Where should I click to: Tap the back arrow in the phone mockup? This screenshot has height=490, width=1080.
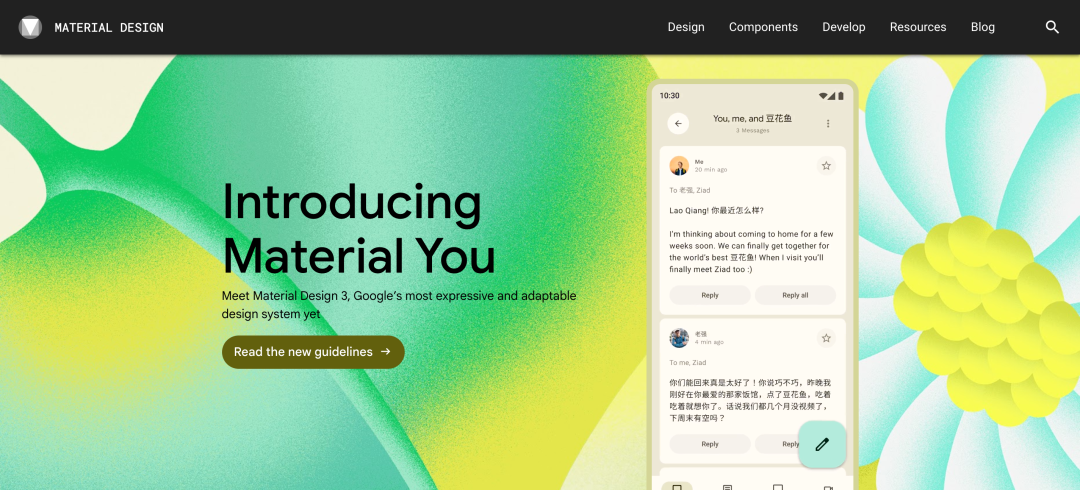pyautogui.click(x=678, y=123)
